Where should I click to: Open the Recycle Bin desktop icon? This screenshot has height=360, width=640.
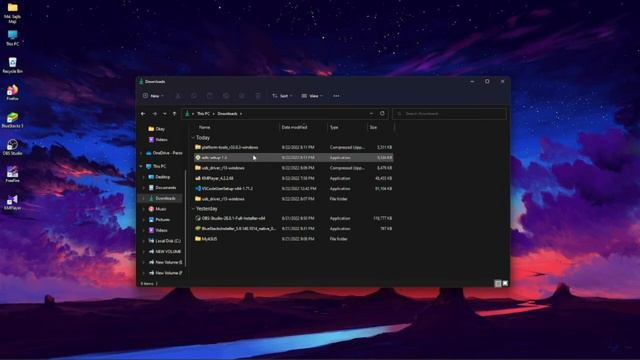(x=13, y=65)
